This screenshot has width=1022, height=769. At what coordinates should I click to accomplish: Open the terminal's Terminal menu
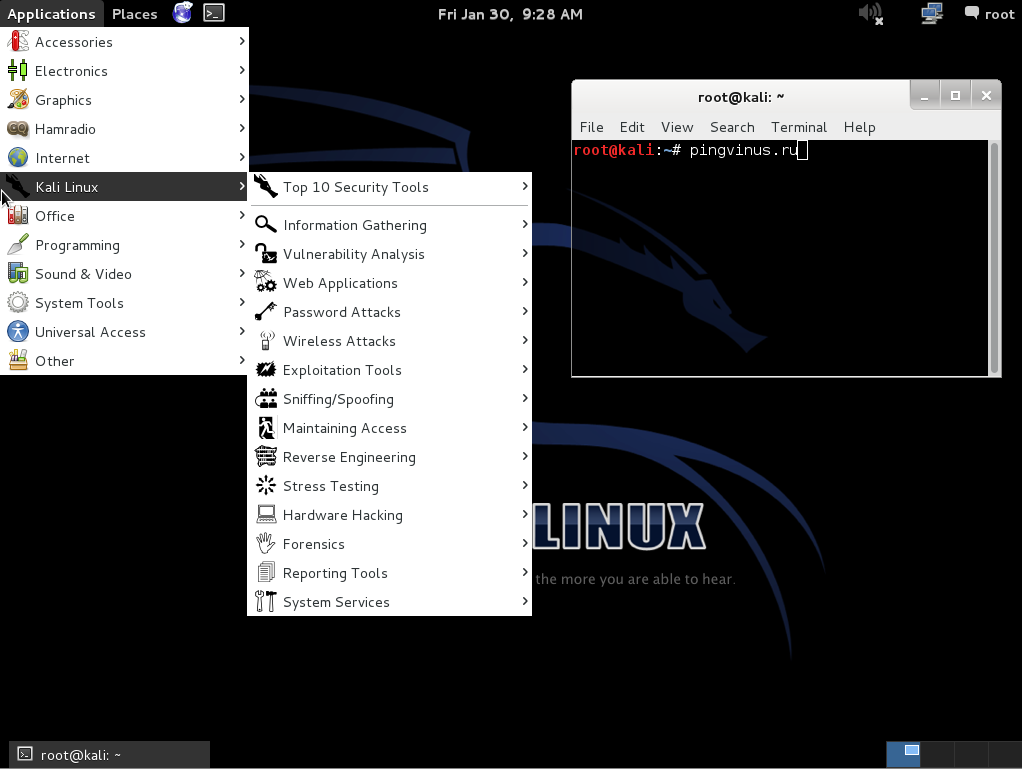pos(798,127)
